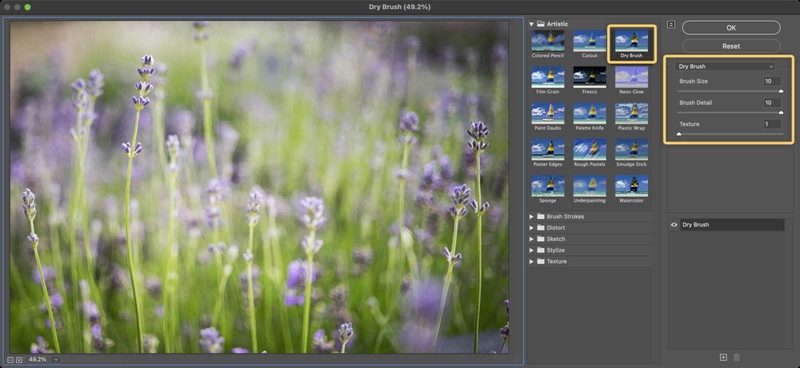Open the Dry Brush filter dropdown
The height and width of the screenshot is (368, 800).
[725, 66]
